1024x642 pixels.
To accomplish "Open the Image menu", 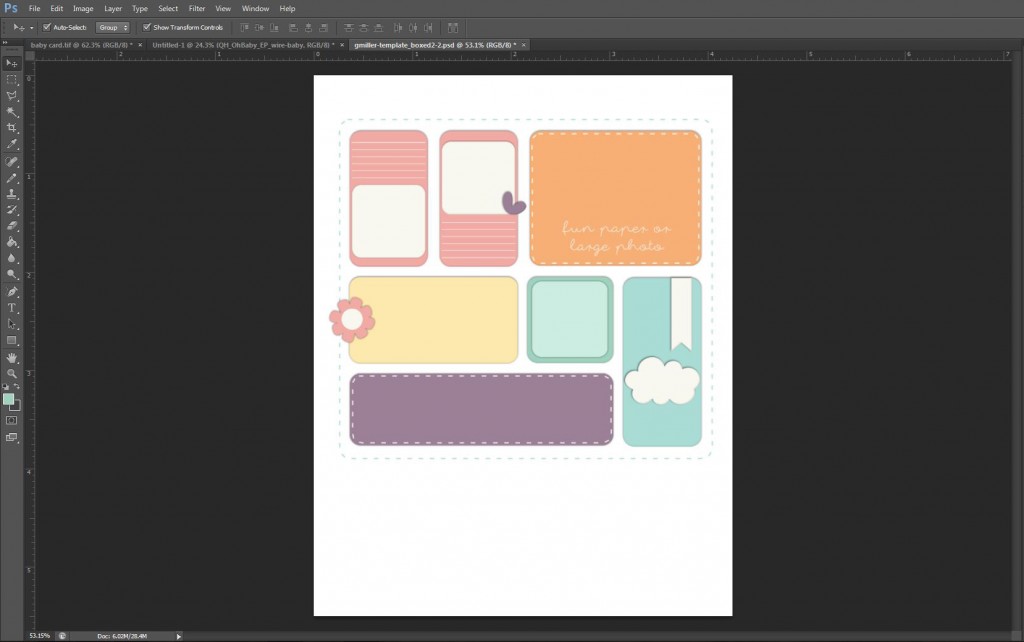I will 83,8.
